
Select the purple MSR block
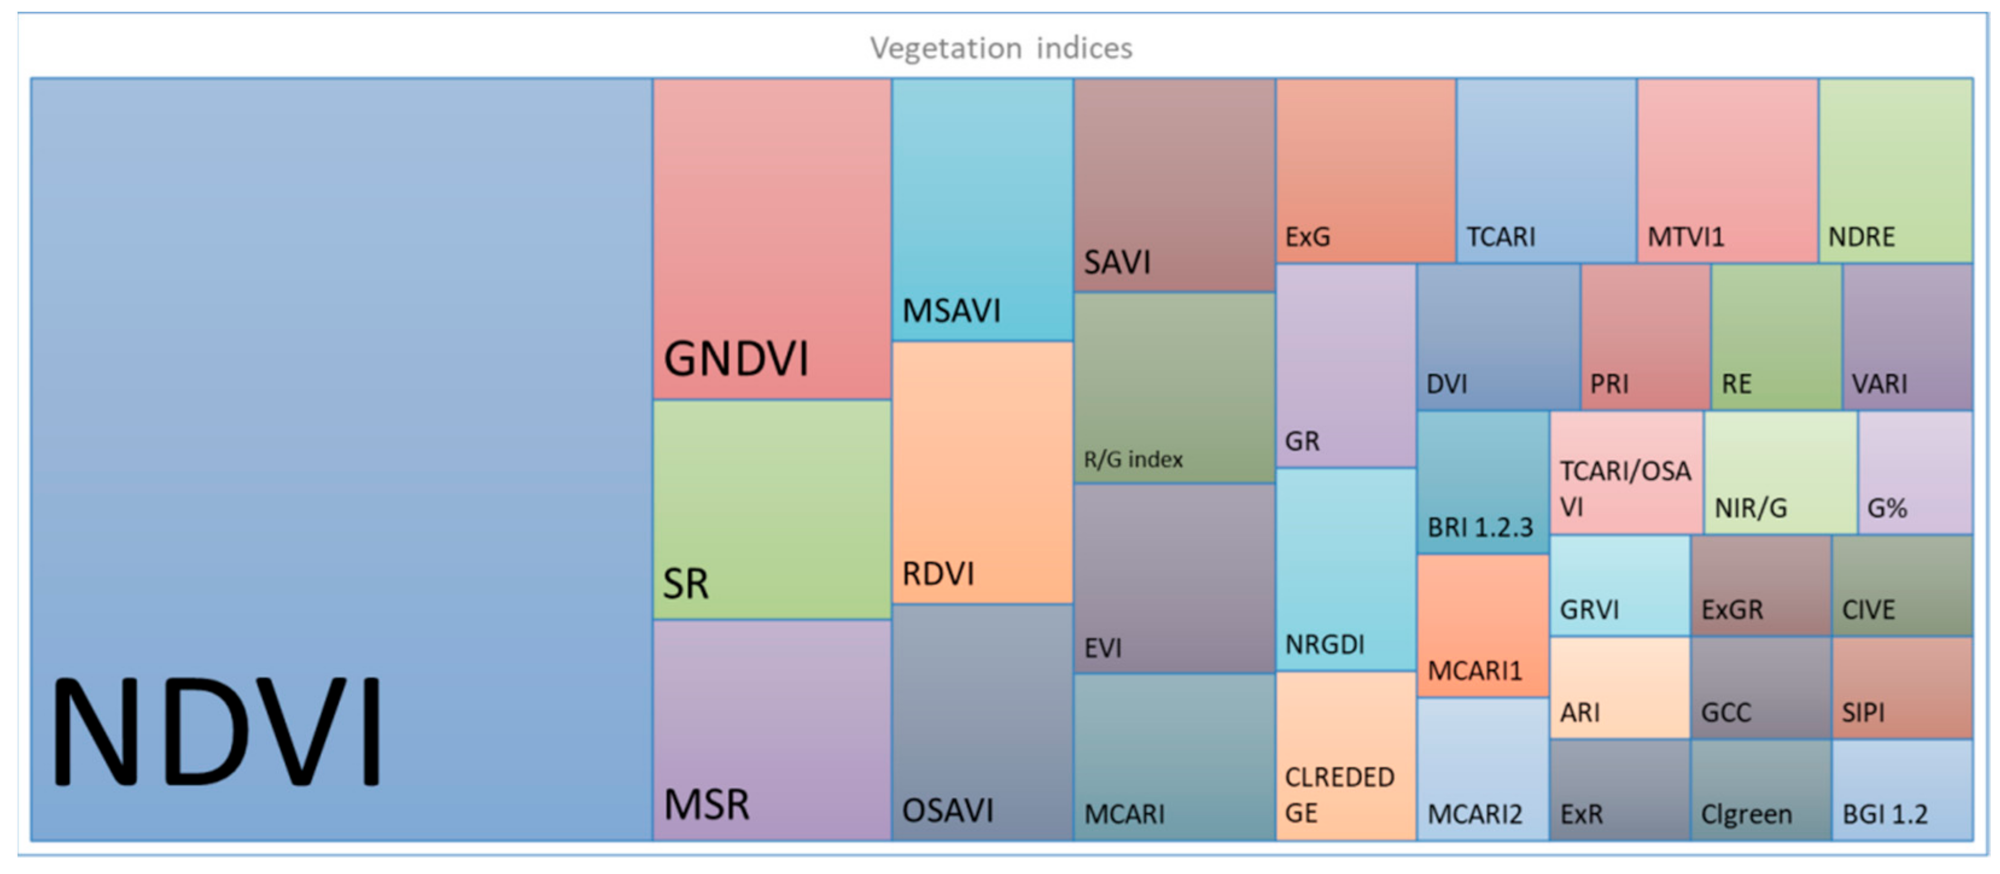772,730
